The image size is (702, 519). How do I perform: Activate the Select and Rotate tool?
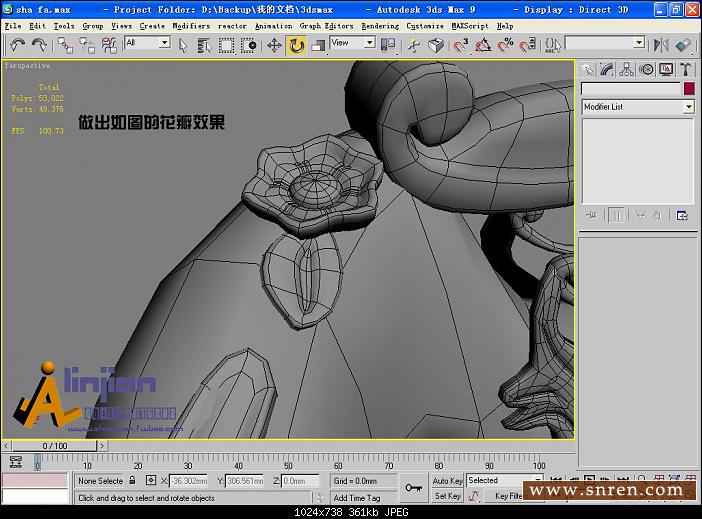(296, 45)
